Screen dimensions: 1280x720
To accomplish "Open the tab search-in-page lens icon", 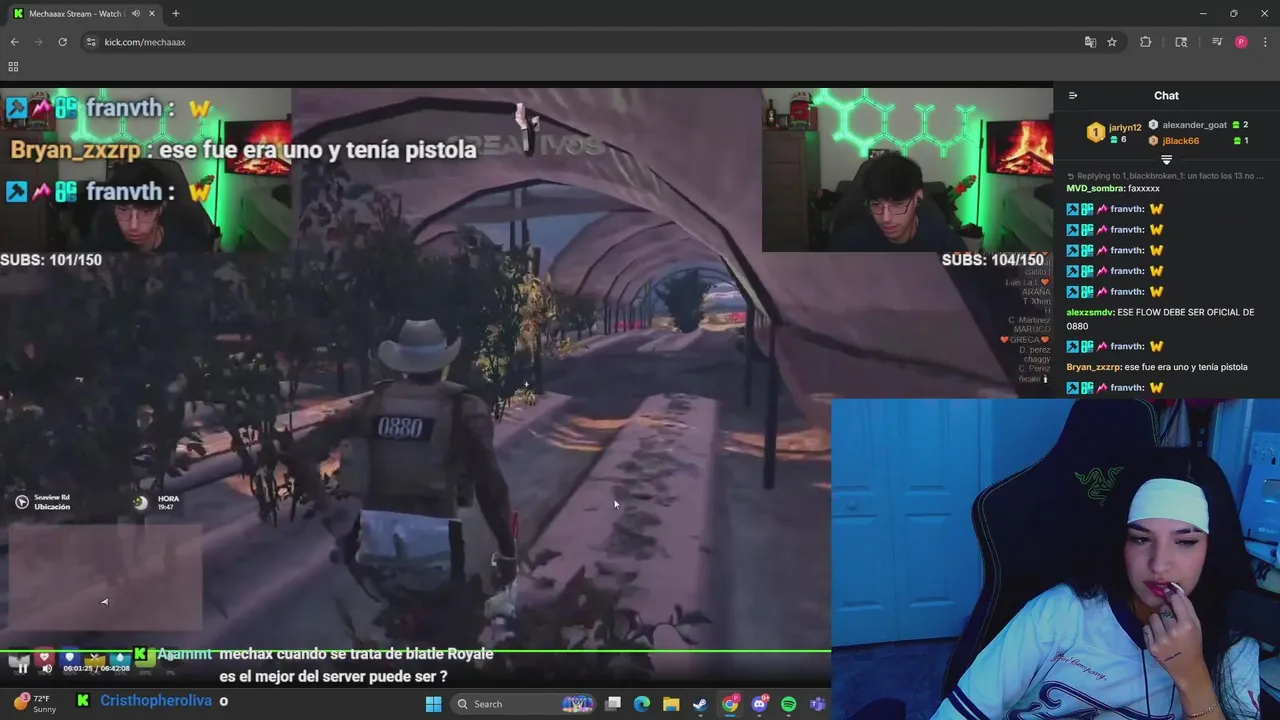I will (x=1181, y=42).
